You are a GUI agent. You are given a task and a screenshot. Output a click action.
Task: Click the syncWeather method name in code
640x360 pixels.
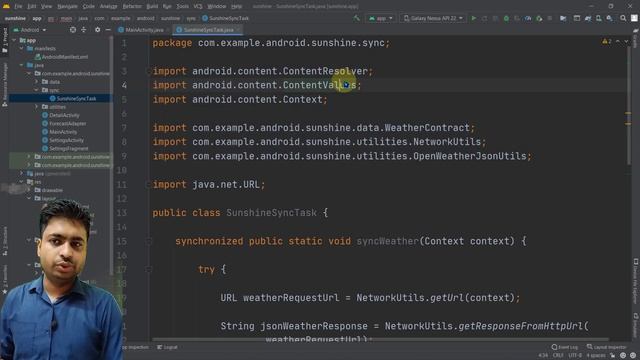click(388, 241)
